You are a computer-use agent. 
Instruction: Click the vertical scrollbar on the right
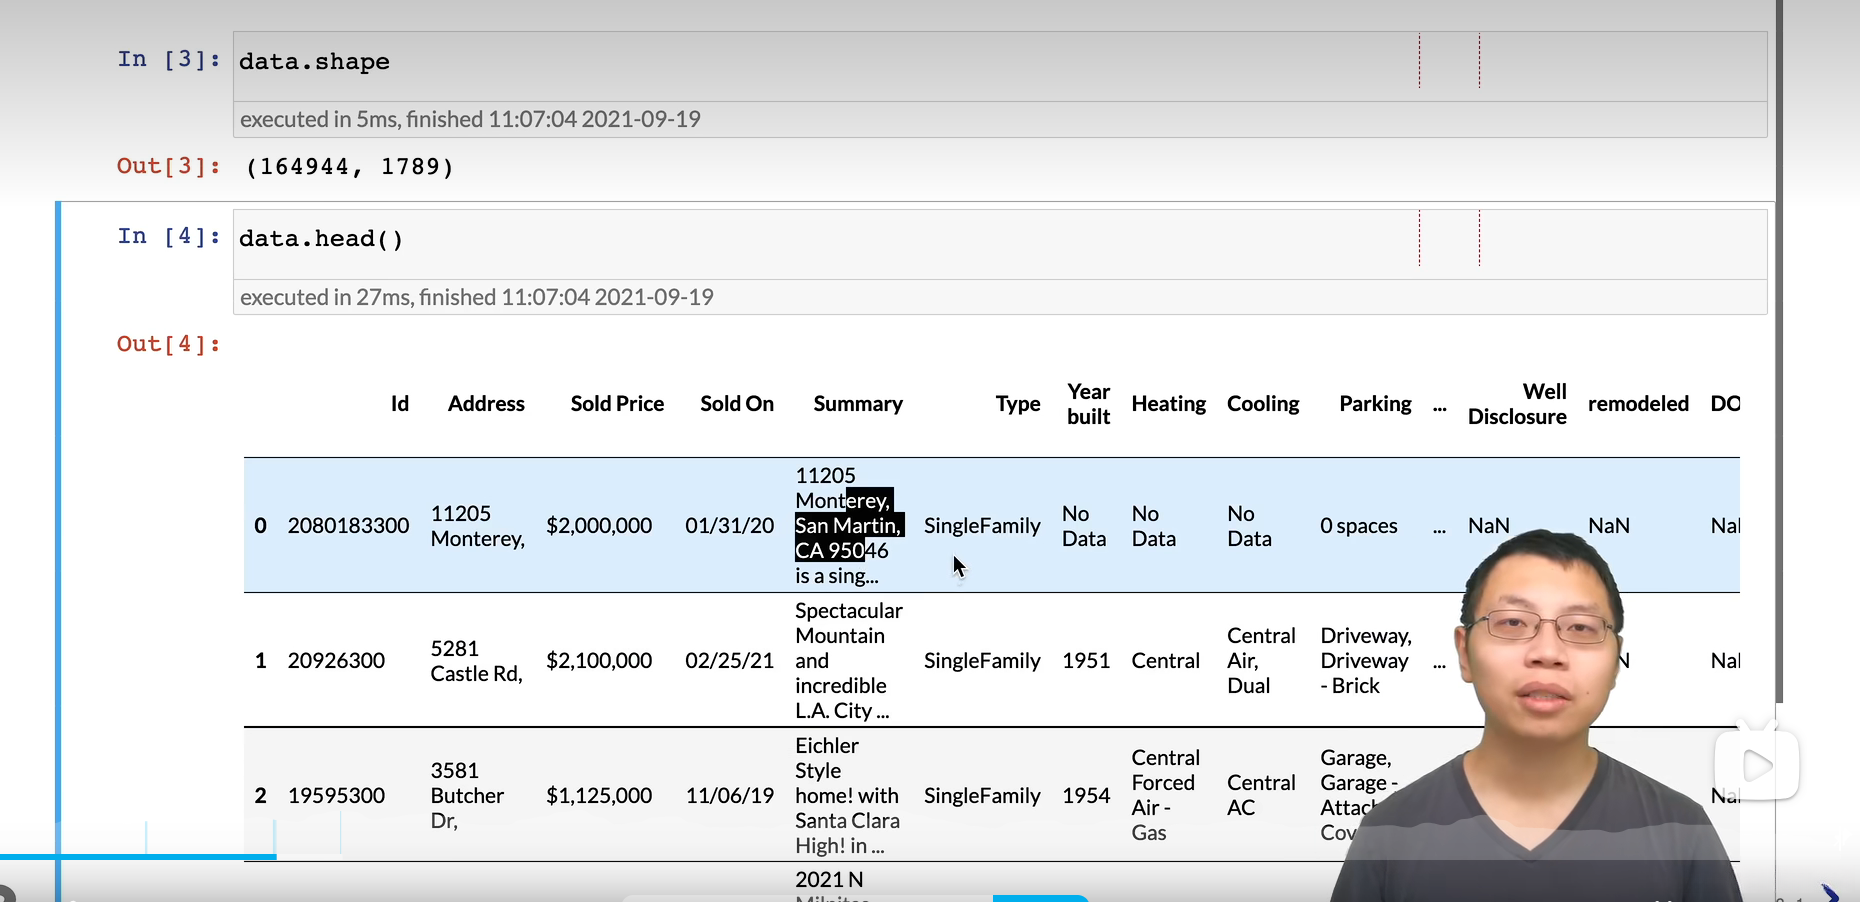click(x=1780, y=350)
